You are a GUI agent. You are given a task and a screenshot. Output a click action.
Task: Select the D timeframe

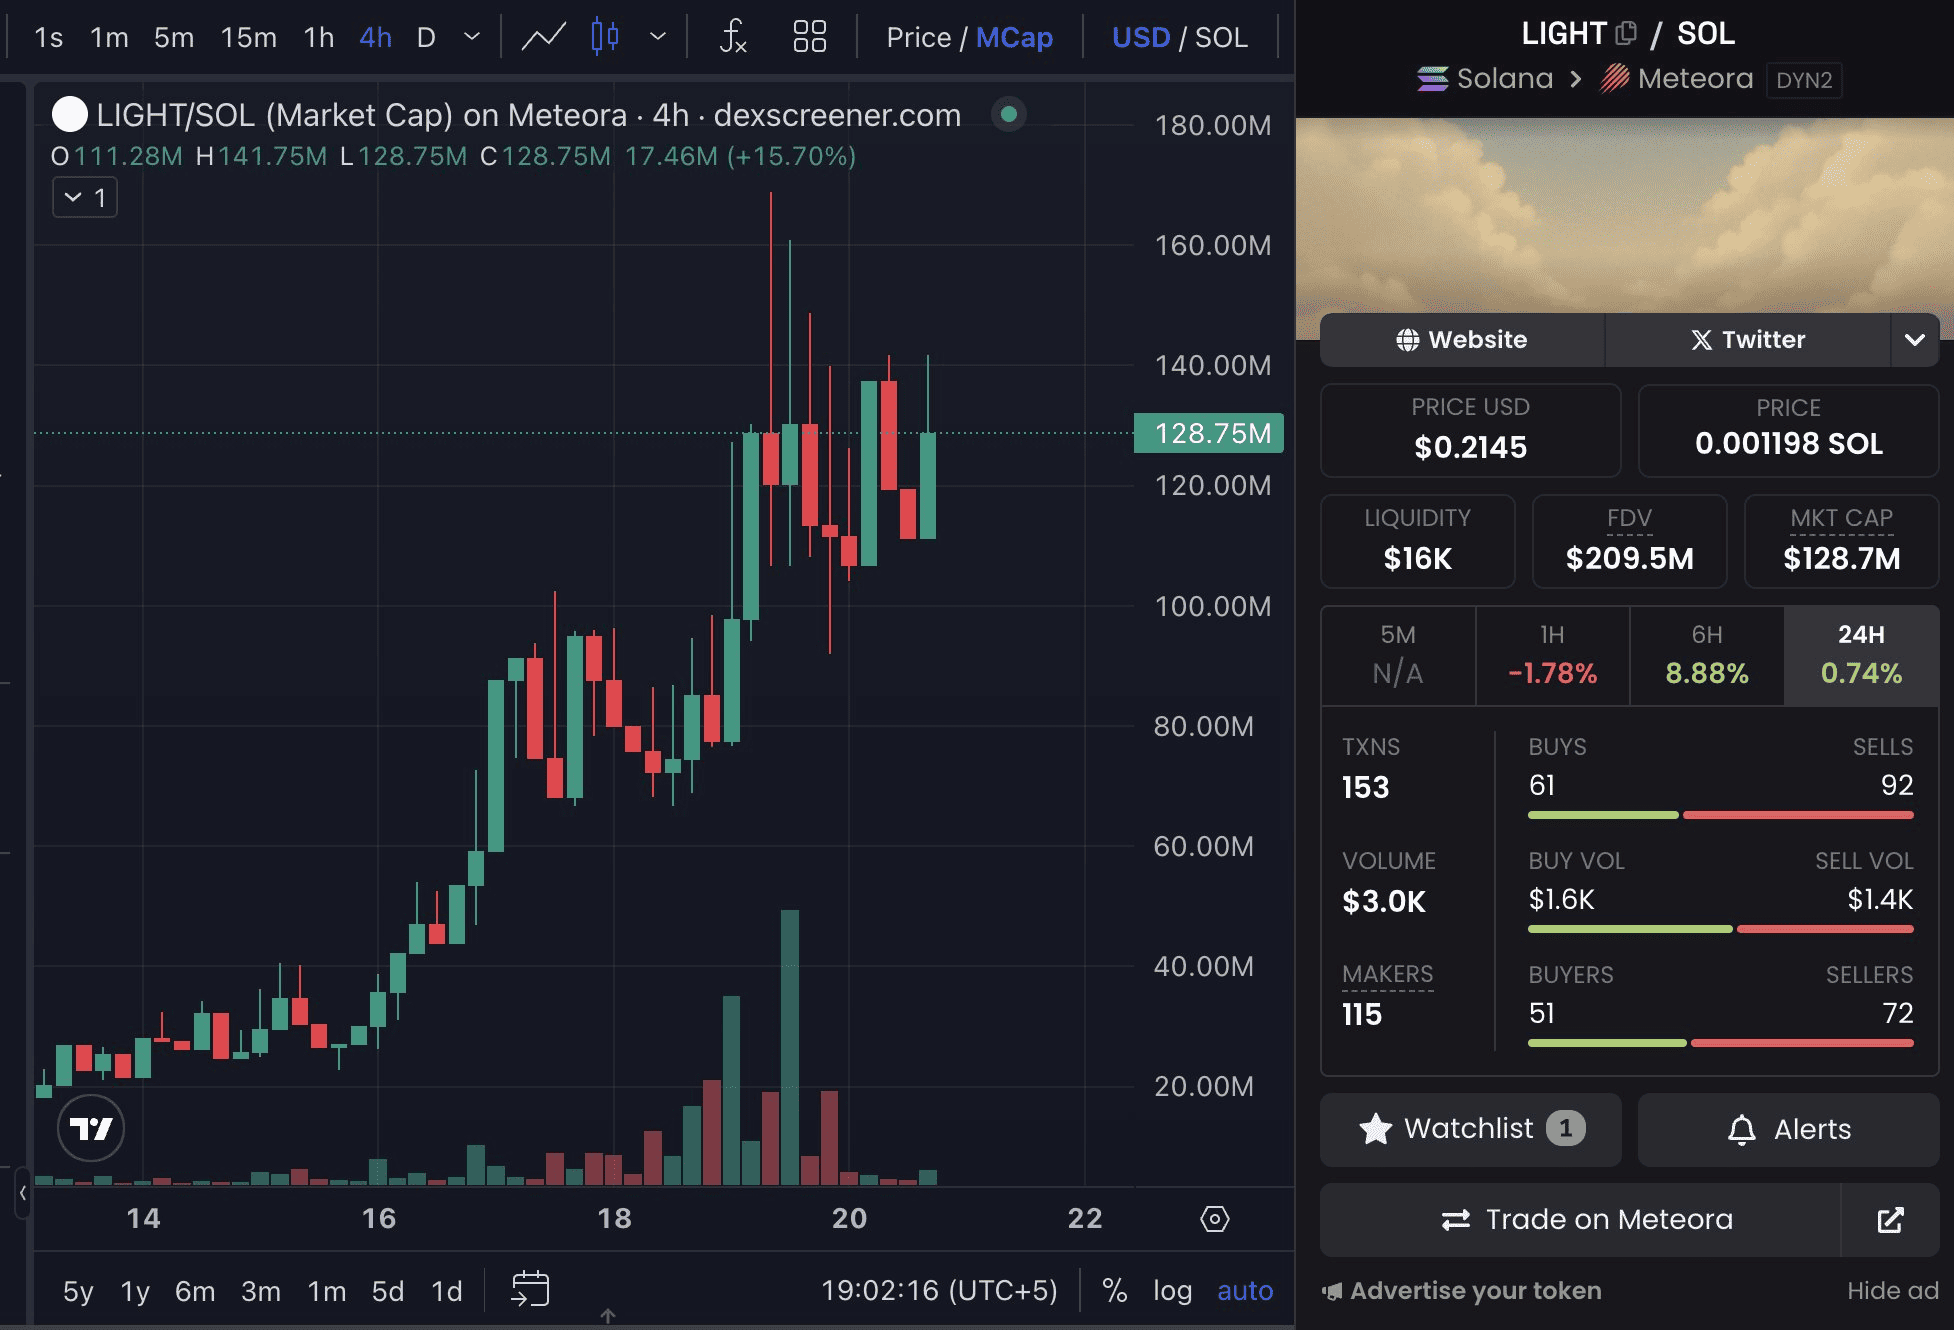426,37
